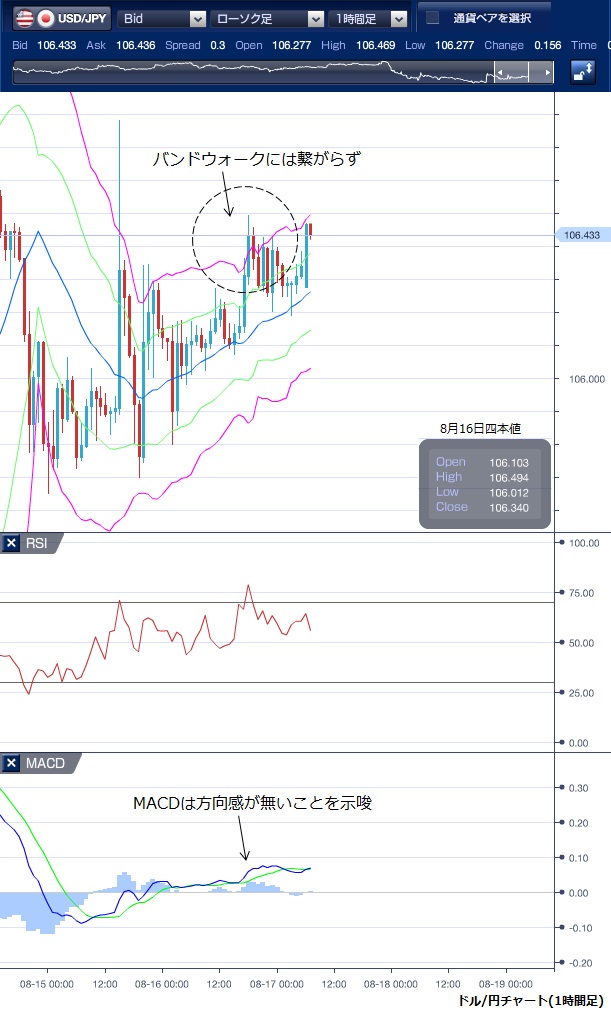Image resolution: width=611 pixels, height=1010 pixels.
Task: Click the 8月16日四本値 OHLC info box
Action: (x=484, y=483)
